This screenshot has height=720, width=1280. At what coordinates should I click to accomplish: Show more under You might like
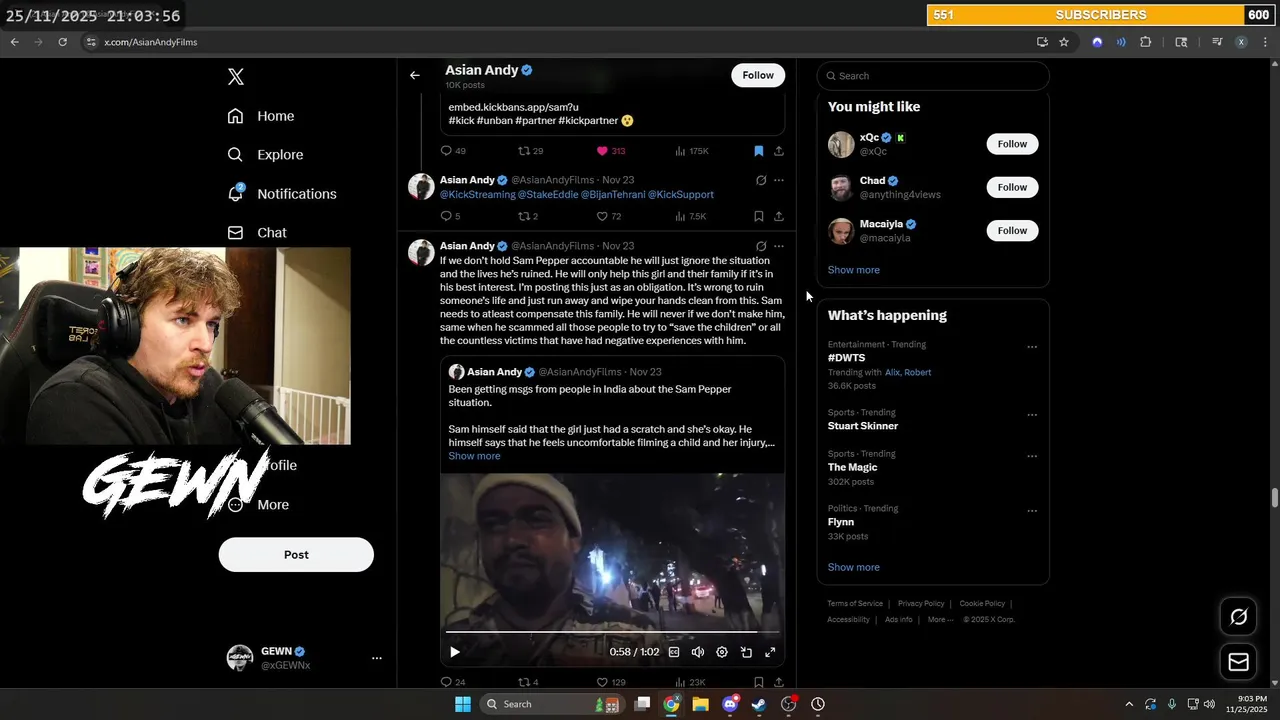point(854,270)
